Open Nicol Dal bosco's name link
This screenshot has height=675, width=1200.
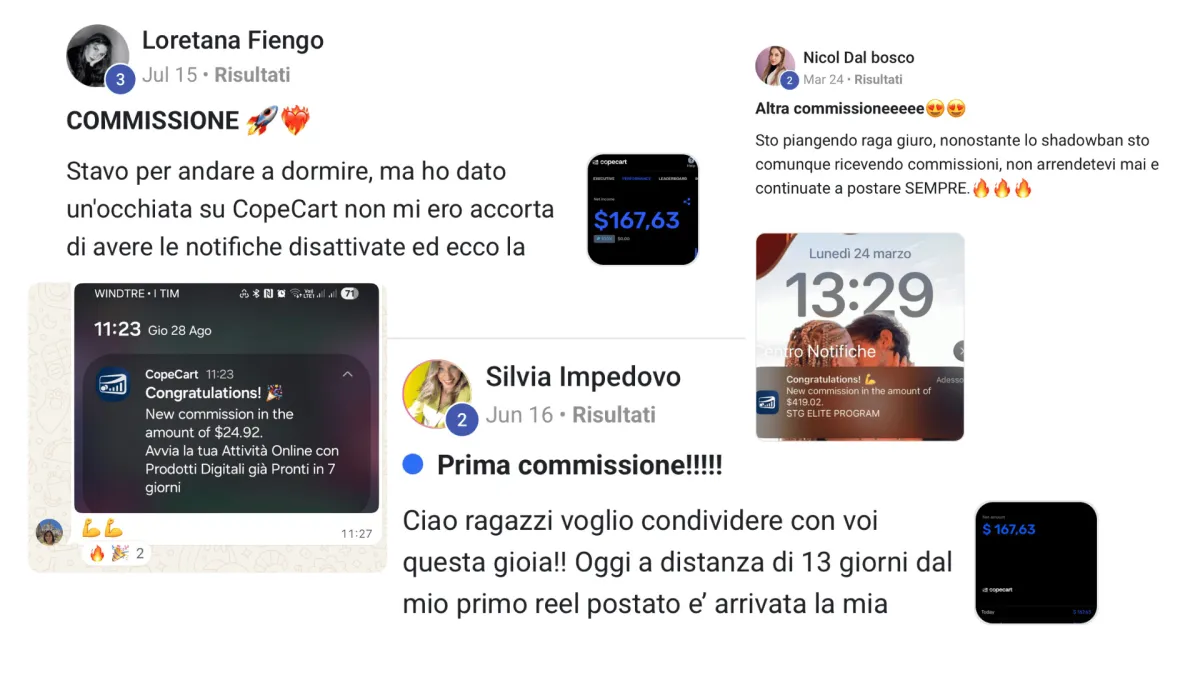(x=859, y=58)
